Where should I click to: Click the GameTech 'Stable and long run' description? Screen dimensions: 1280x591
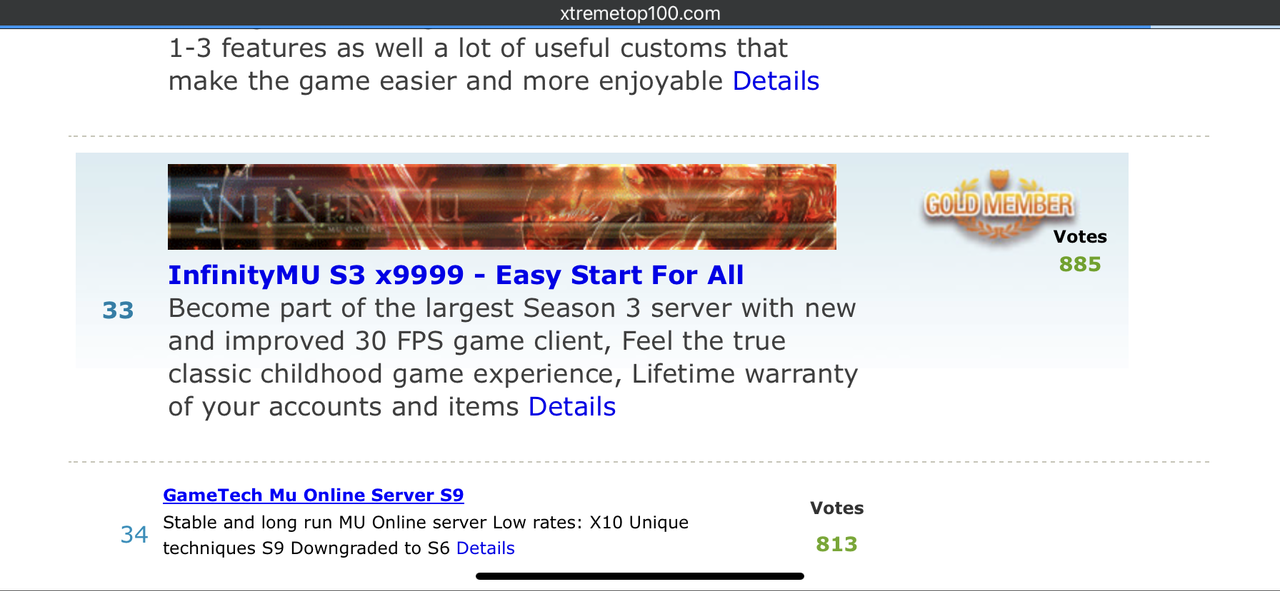click(426, 535)
